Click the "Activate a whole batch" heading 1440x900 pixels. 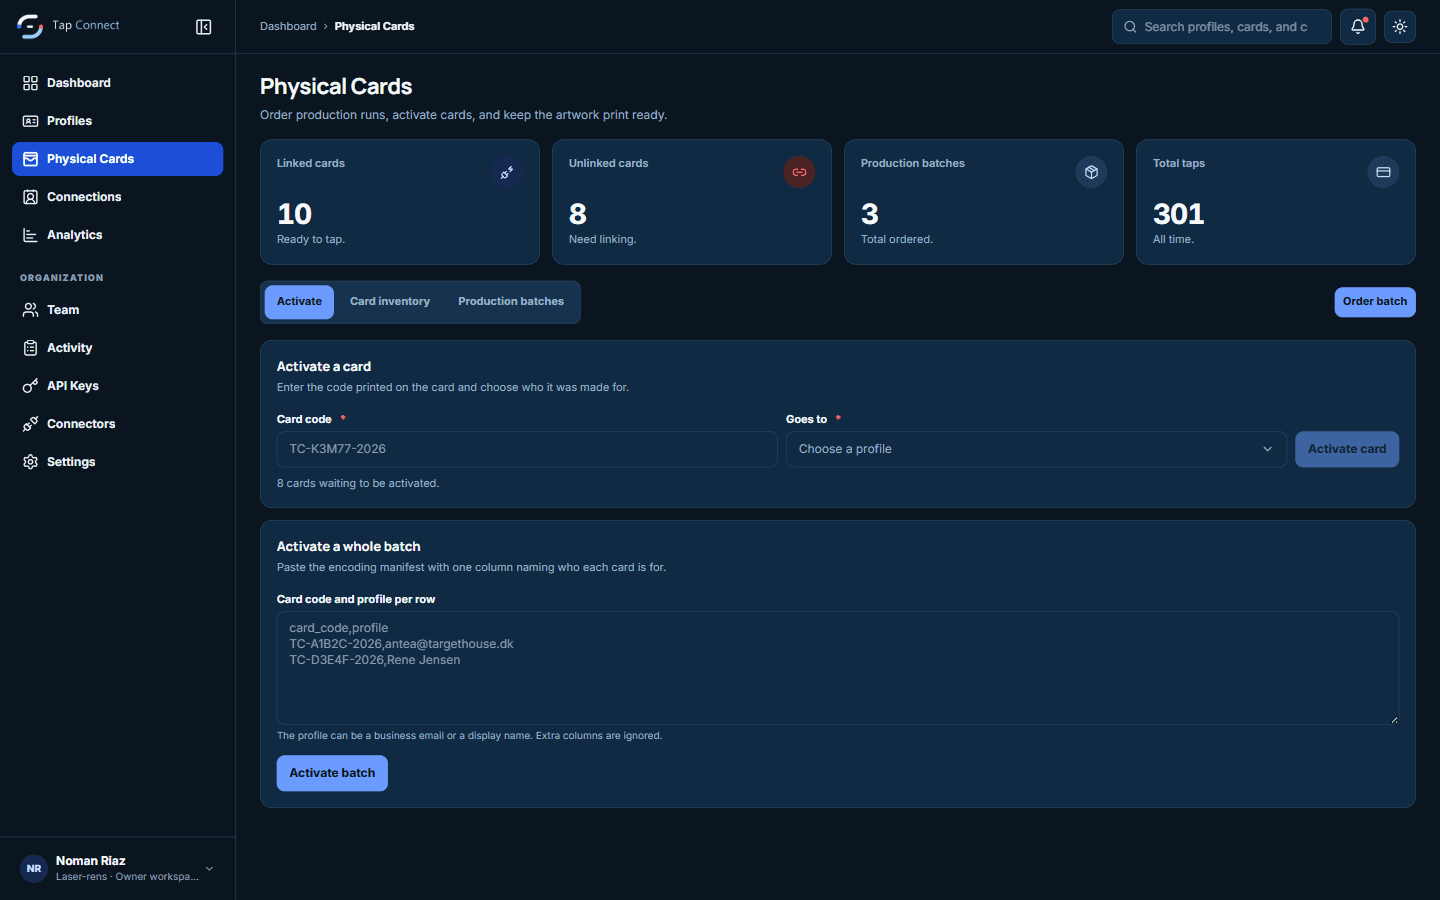pyautogui.click(x=349, y=547)
